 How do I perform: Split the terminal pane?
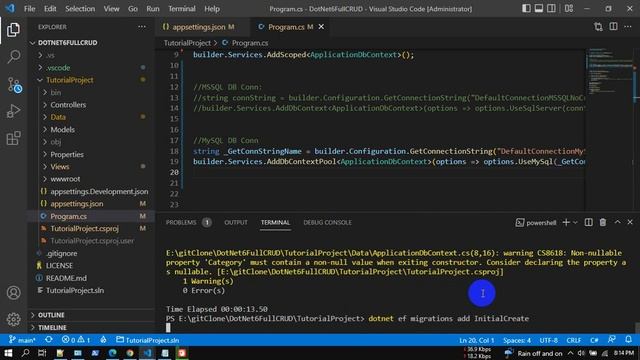click(589, 222)
